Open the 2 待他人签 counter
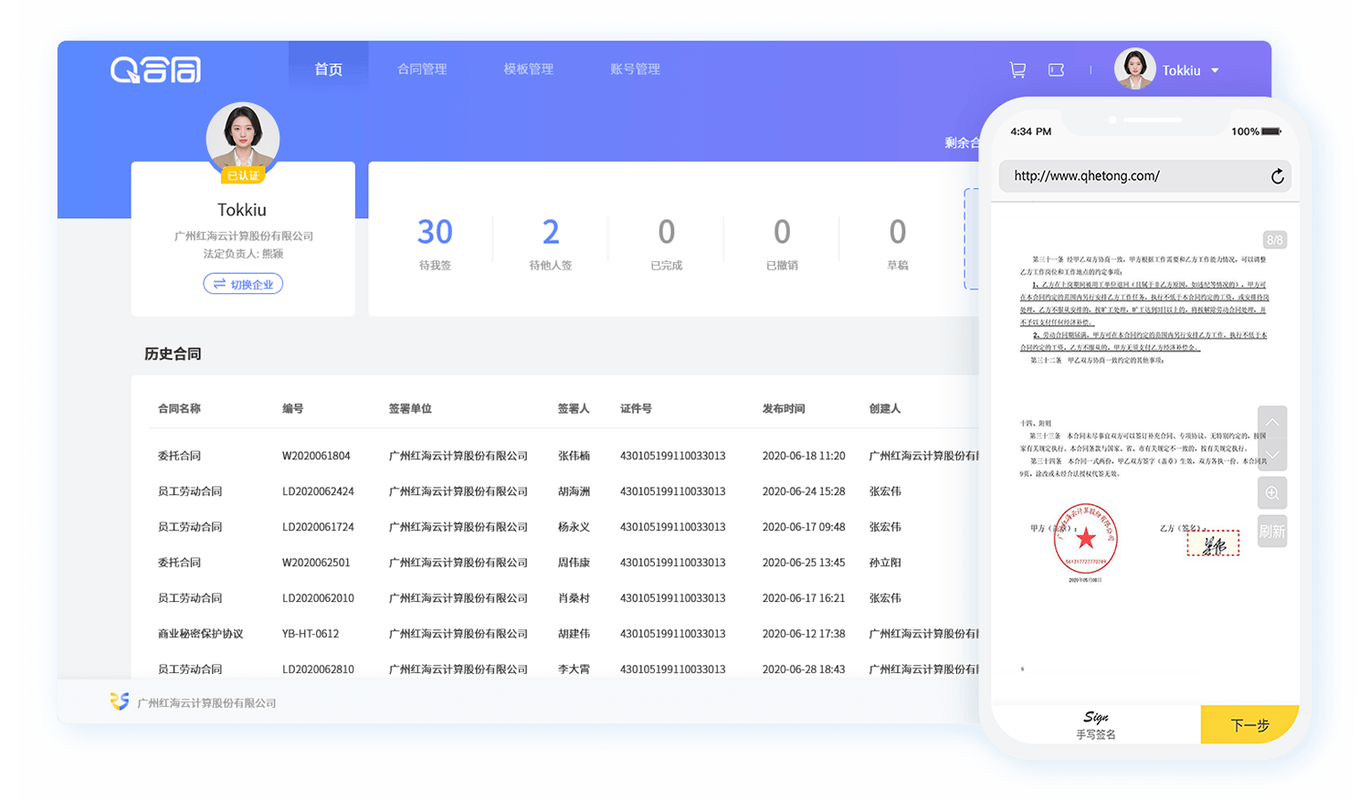Screen dimensions: 1370x800 tap(550, 243)
